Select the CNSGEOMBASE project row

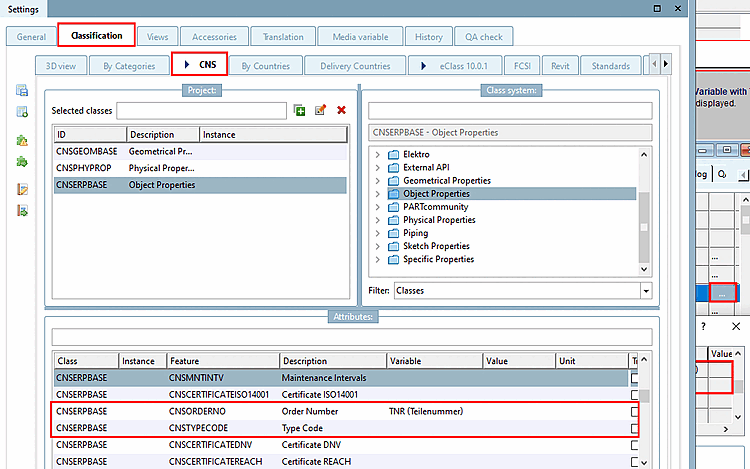pos(200,152)
